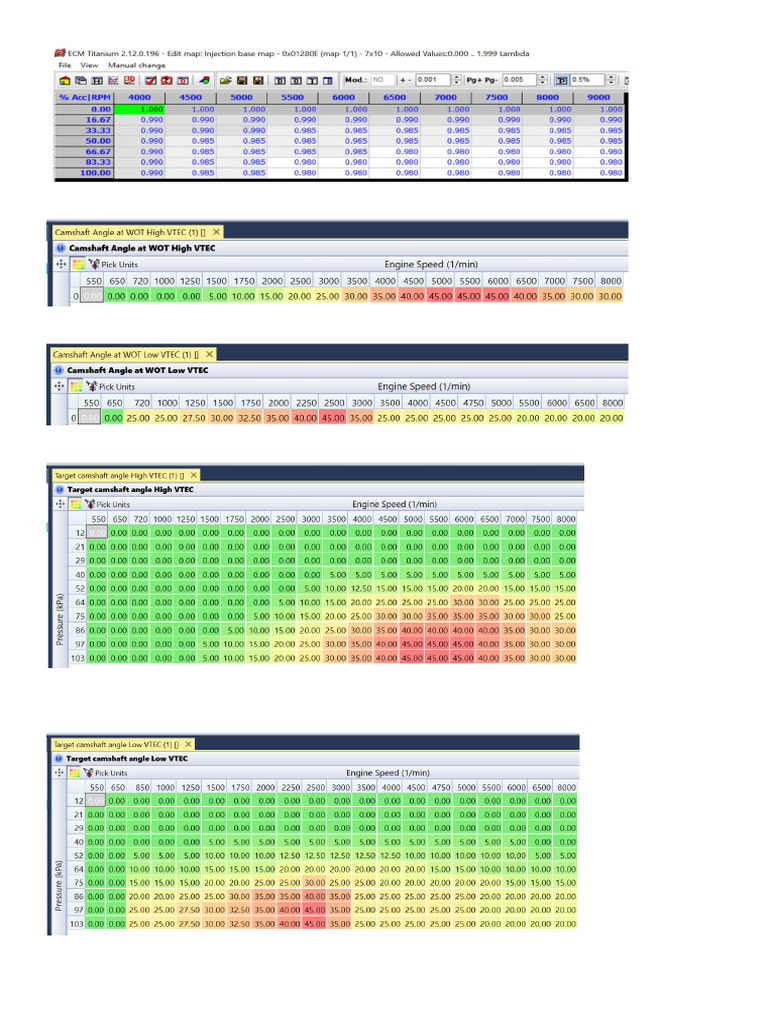Click the spinner next to 0.005 Pg field

point(542,80)
